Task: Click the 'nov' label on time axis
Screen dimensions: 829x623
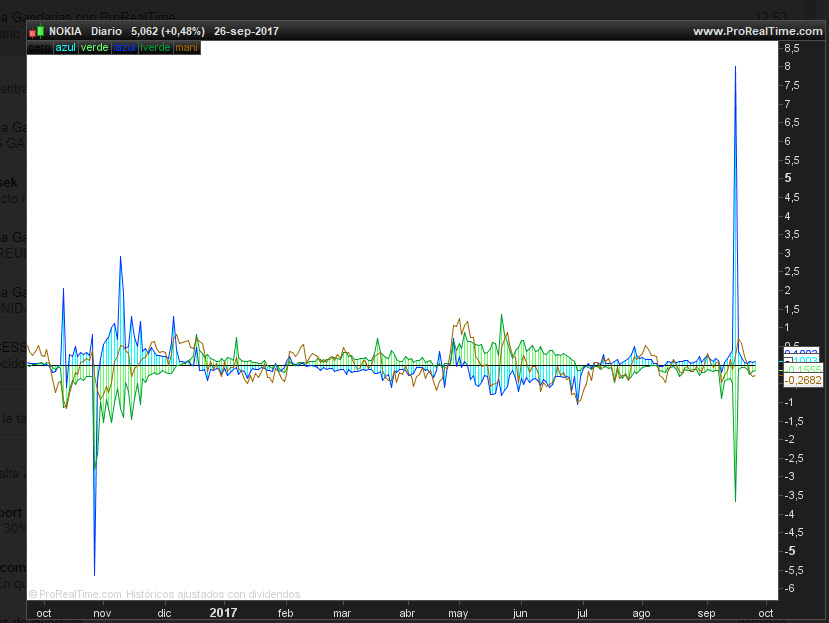Action: click(x=102, y=613)
